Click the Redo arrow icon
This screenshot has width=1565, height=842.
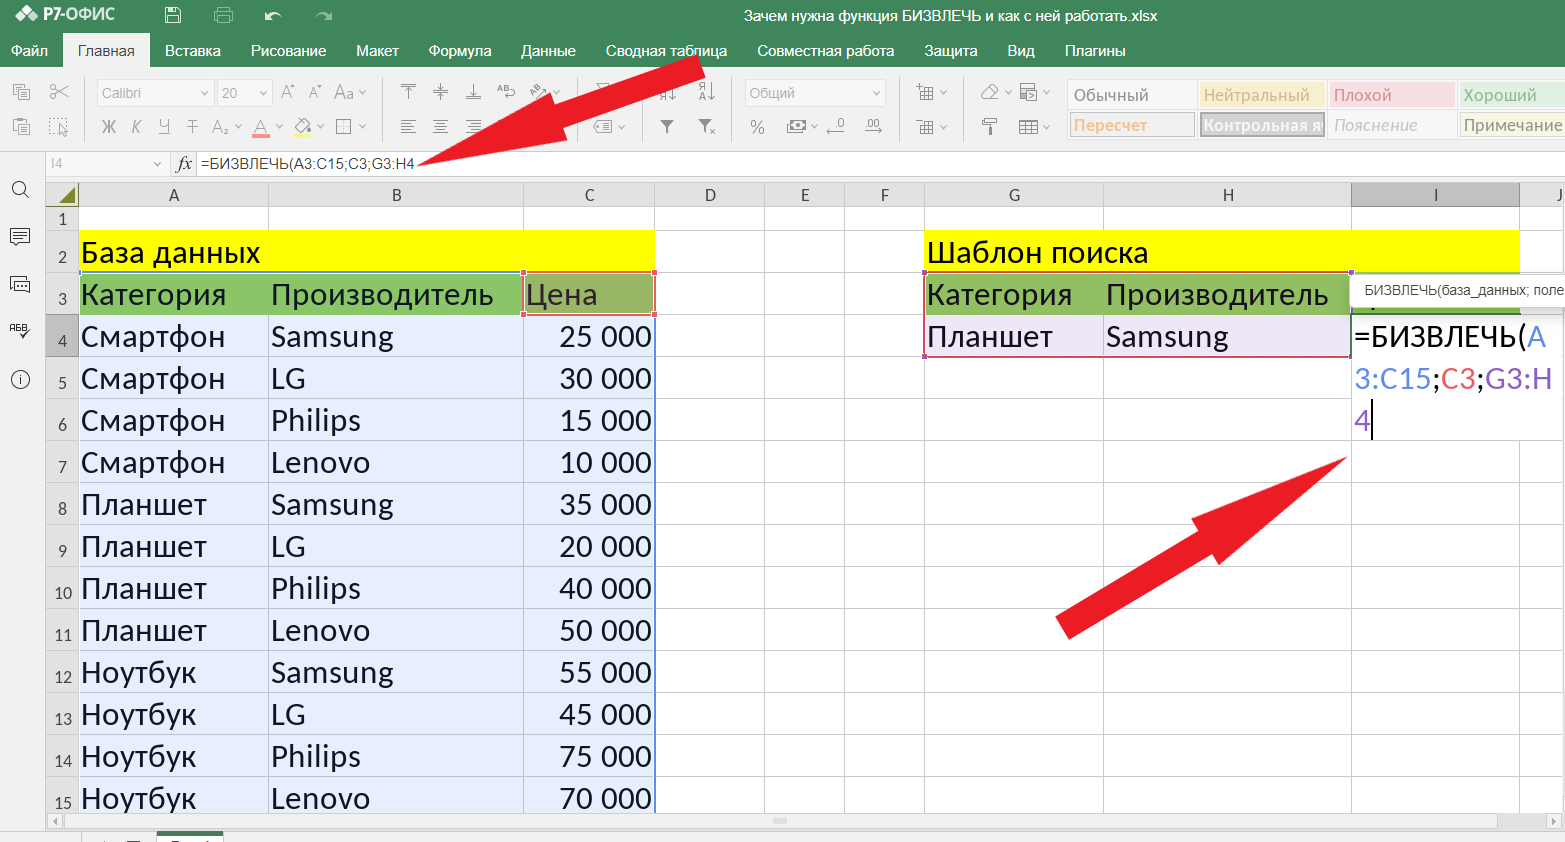coord(323,16)
